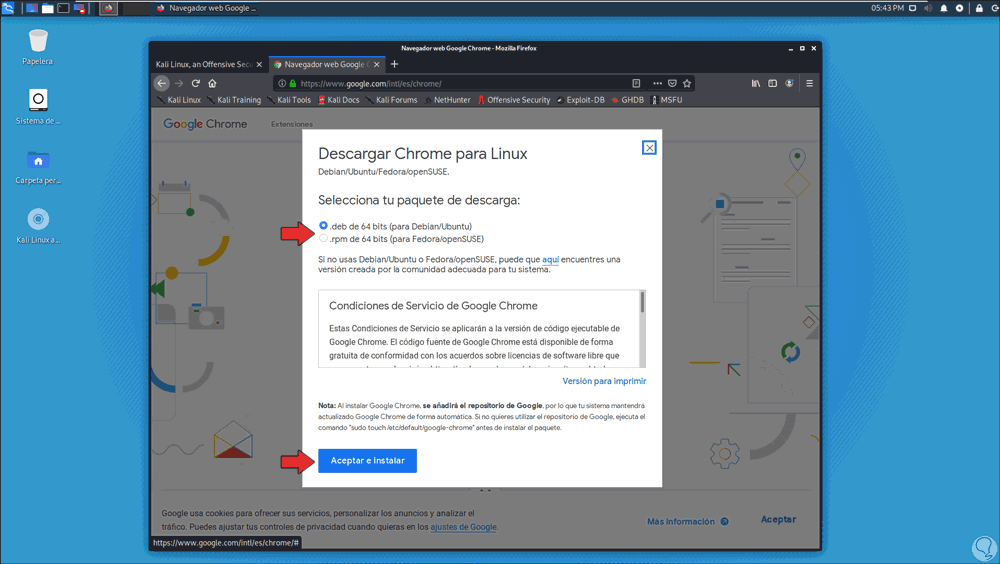
Task: Open the Kali applications menu in the top panel
Action: tap(8, 8)
